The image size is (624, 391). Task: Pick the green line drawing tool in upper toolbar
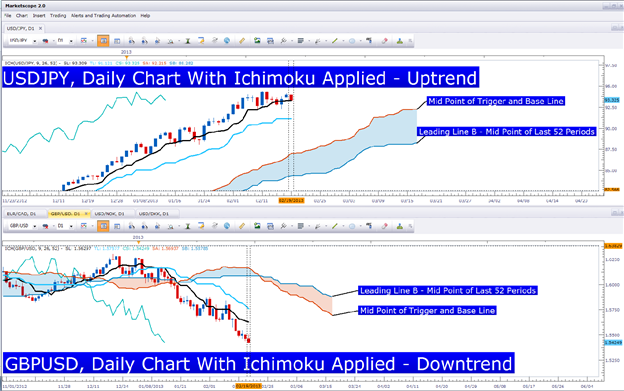pyautogui.click(x=335, y=41)
